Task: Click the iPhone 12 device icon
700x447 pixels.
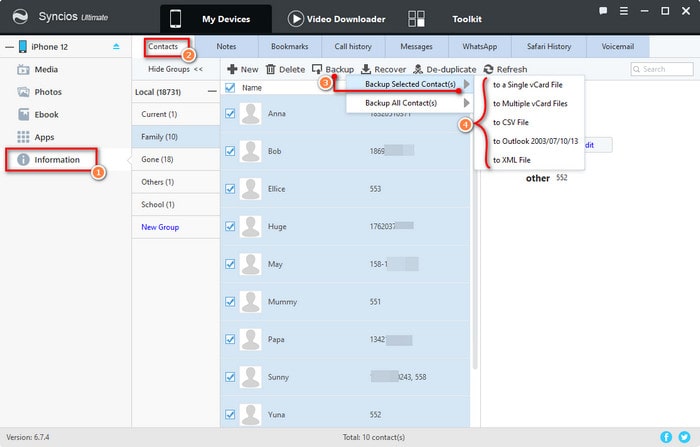Action: 23,46
